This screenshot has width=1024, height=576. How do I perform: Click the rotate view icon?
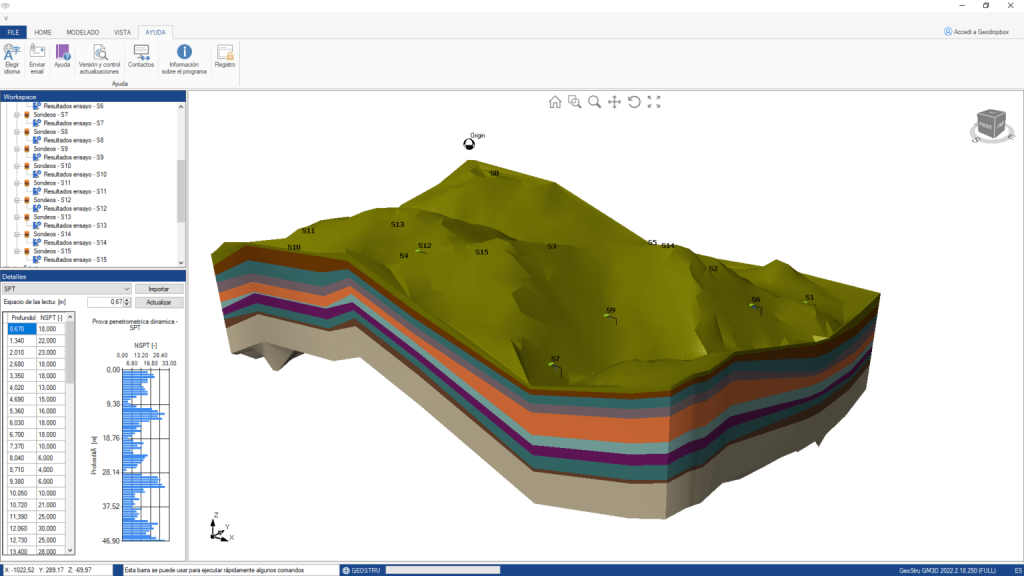coord(634,101)
